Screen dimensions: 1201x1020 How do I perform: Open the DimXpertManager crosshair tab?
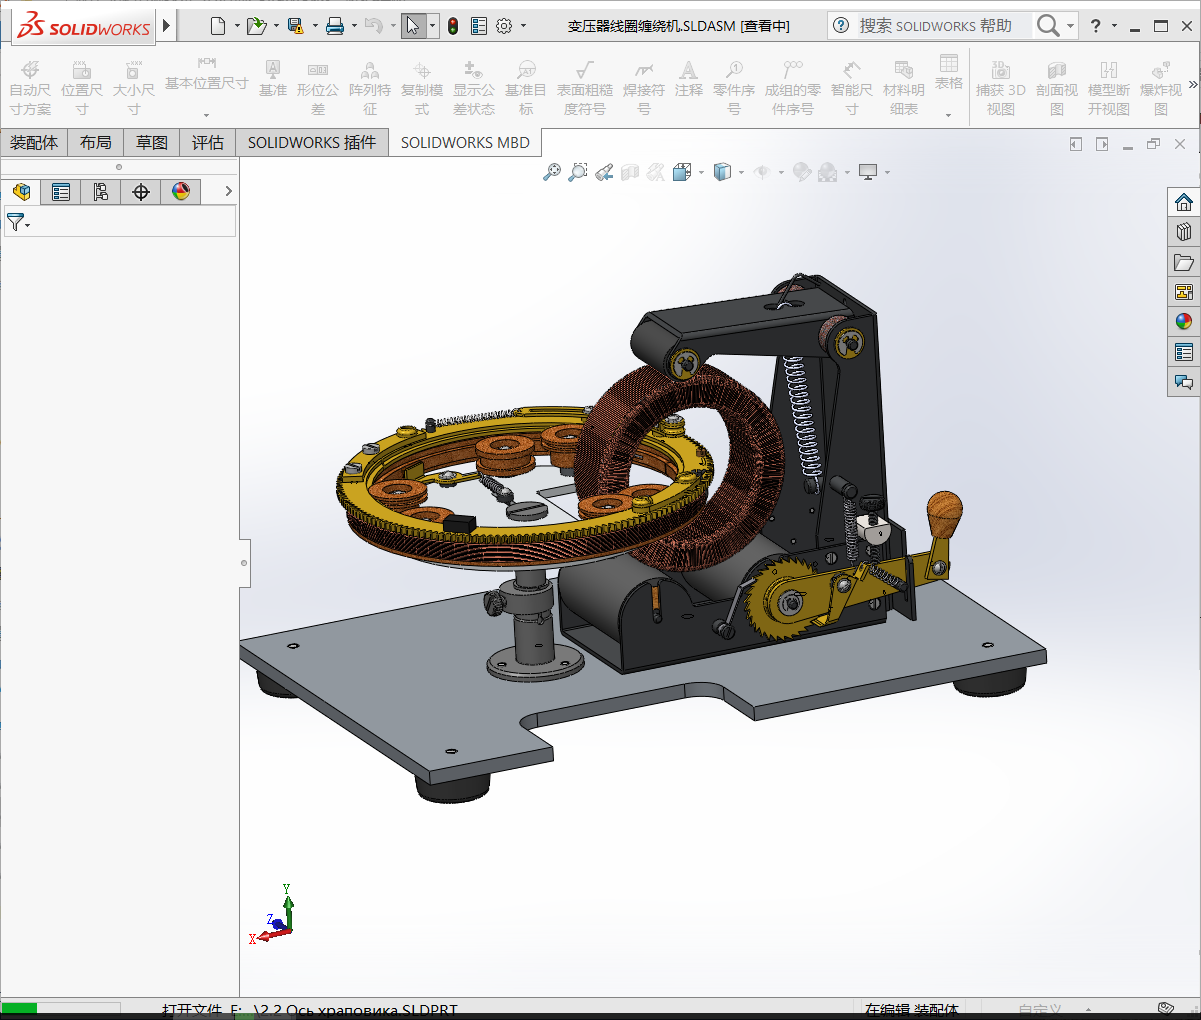[x=141, y=192]
